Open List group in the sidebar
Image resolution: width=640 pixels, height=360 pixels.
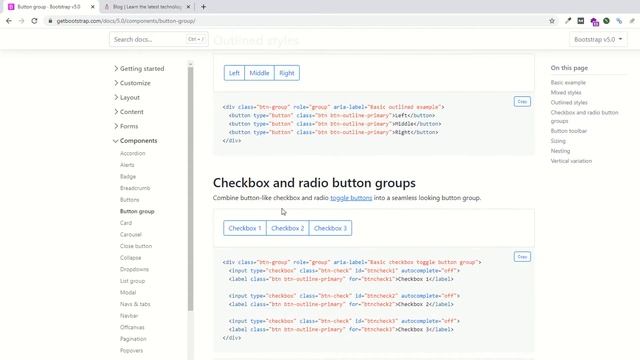[132, 281]
